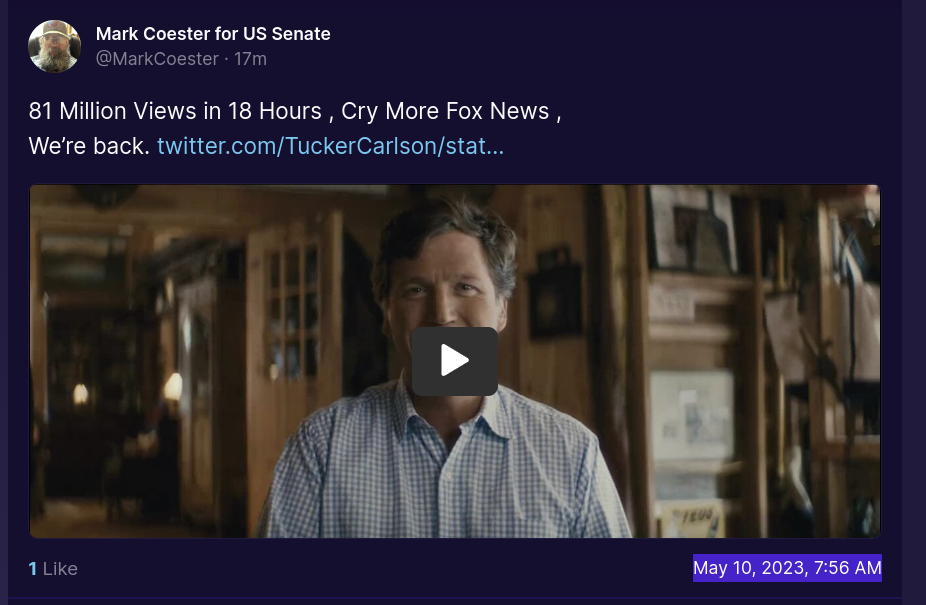Open the 17m post timestamp
Image resolution: width=926 pixels, height=605 pixels.
(x=250, y=59)
